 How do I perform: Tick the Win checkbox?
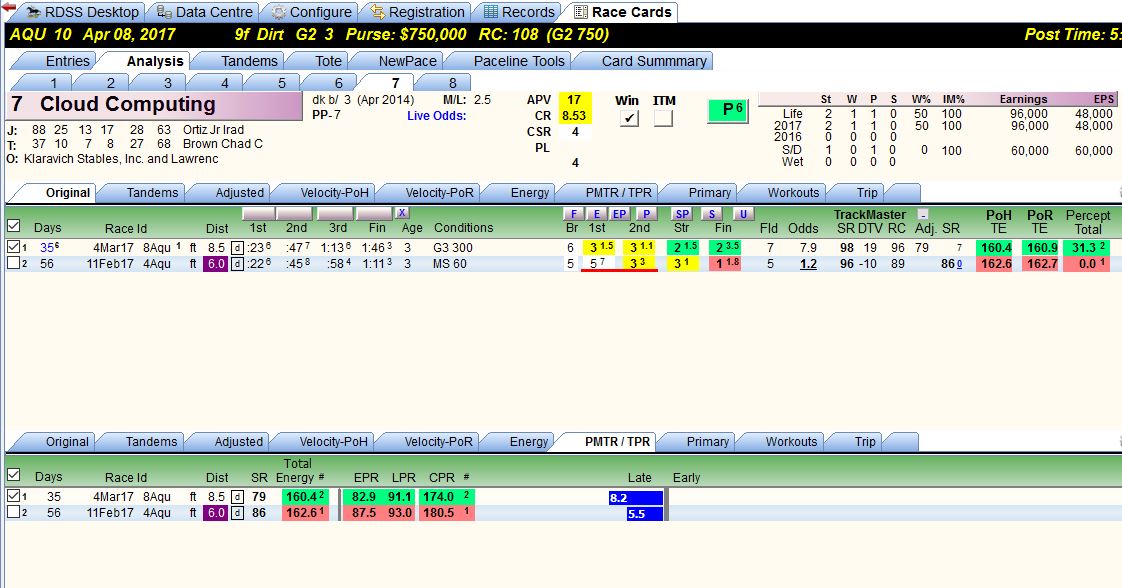coord(629,118)
